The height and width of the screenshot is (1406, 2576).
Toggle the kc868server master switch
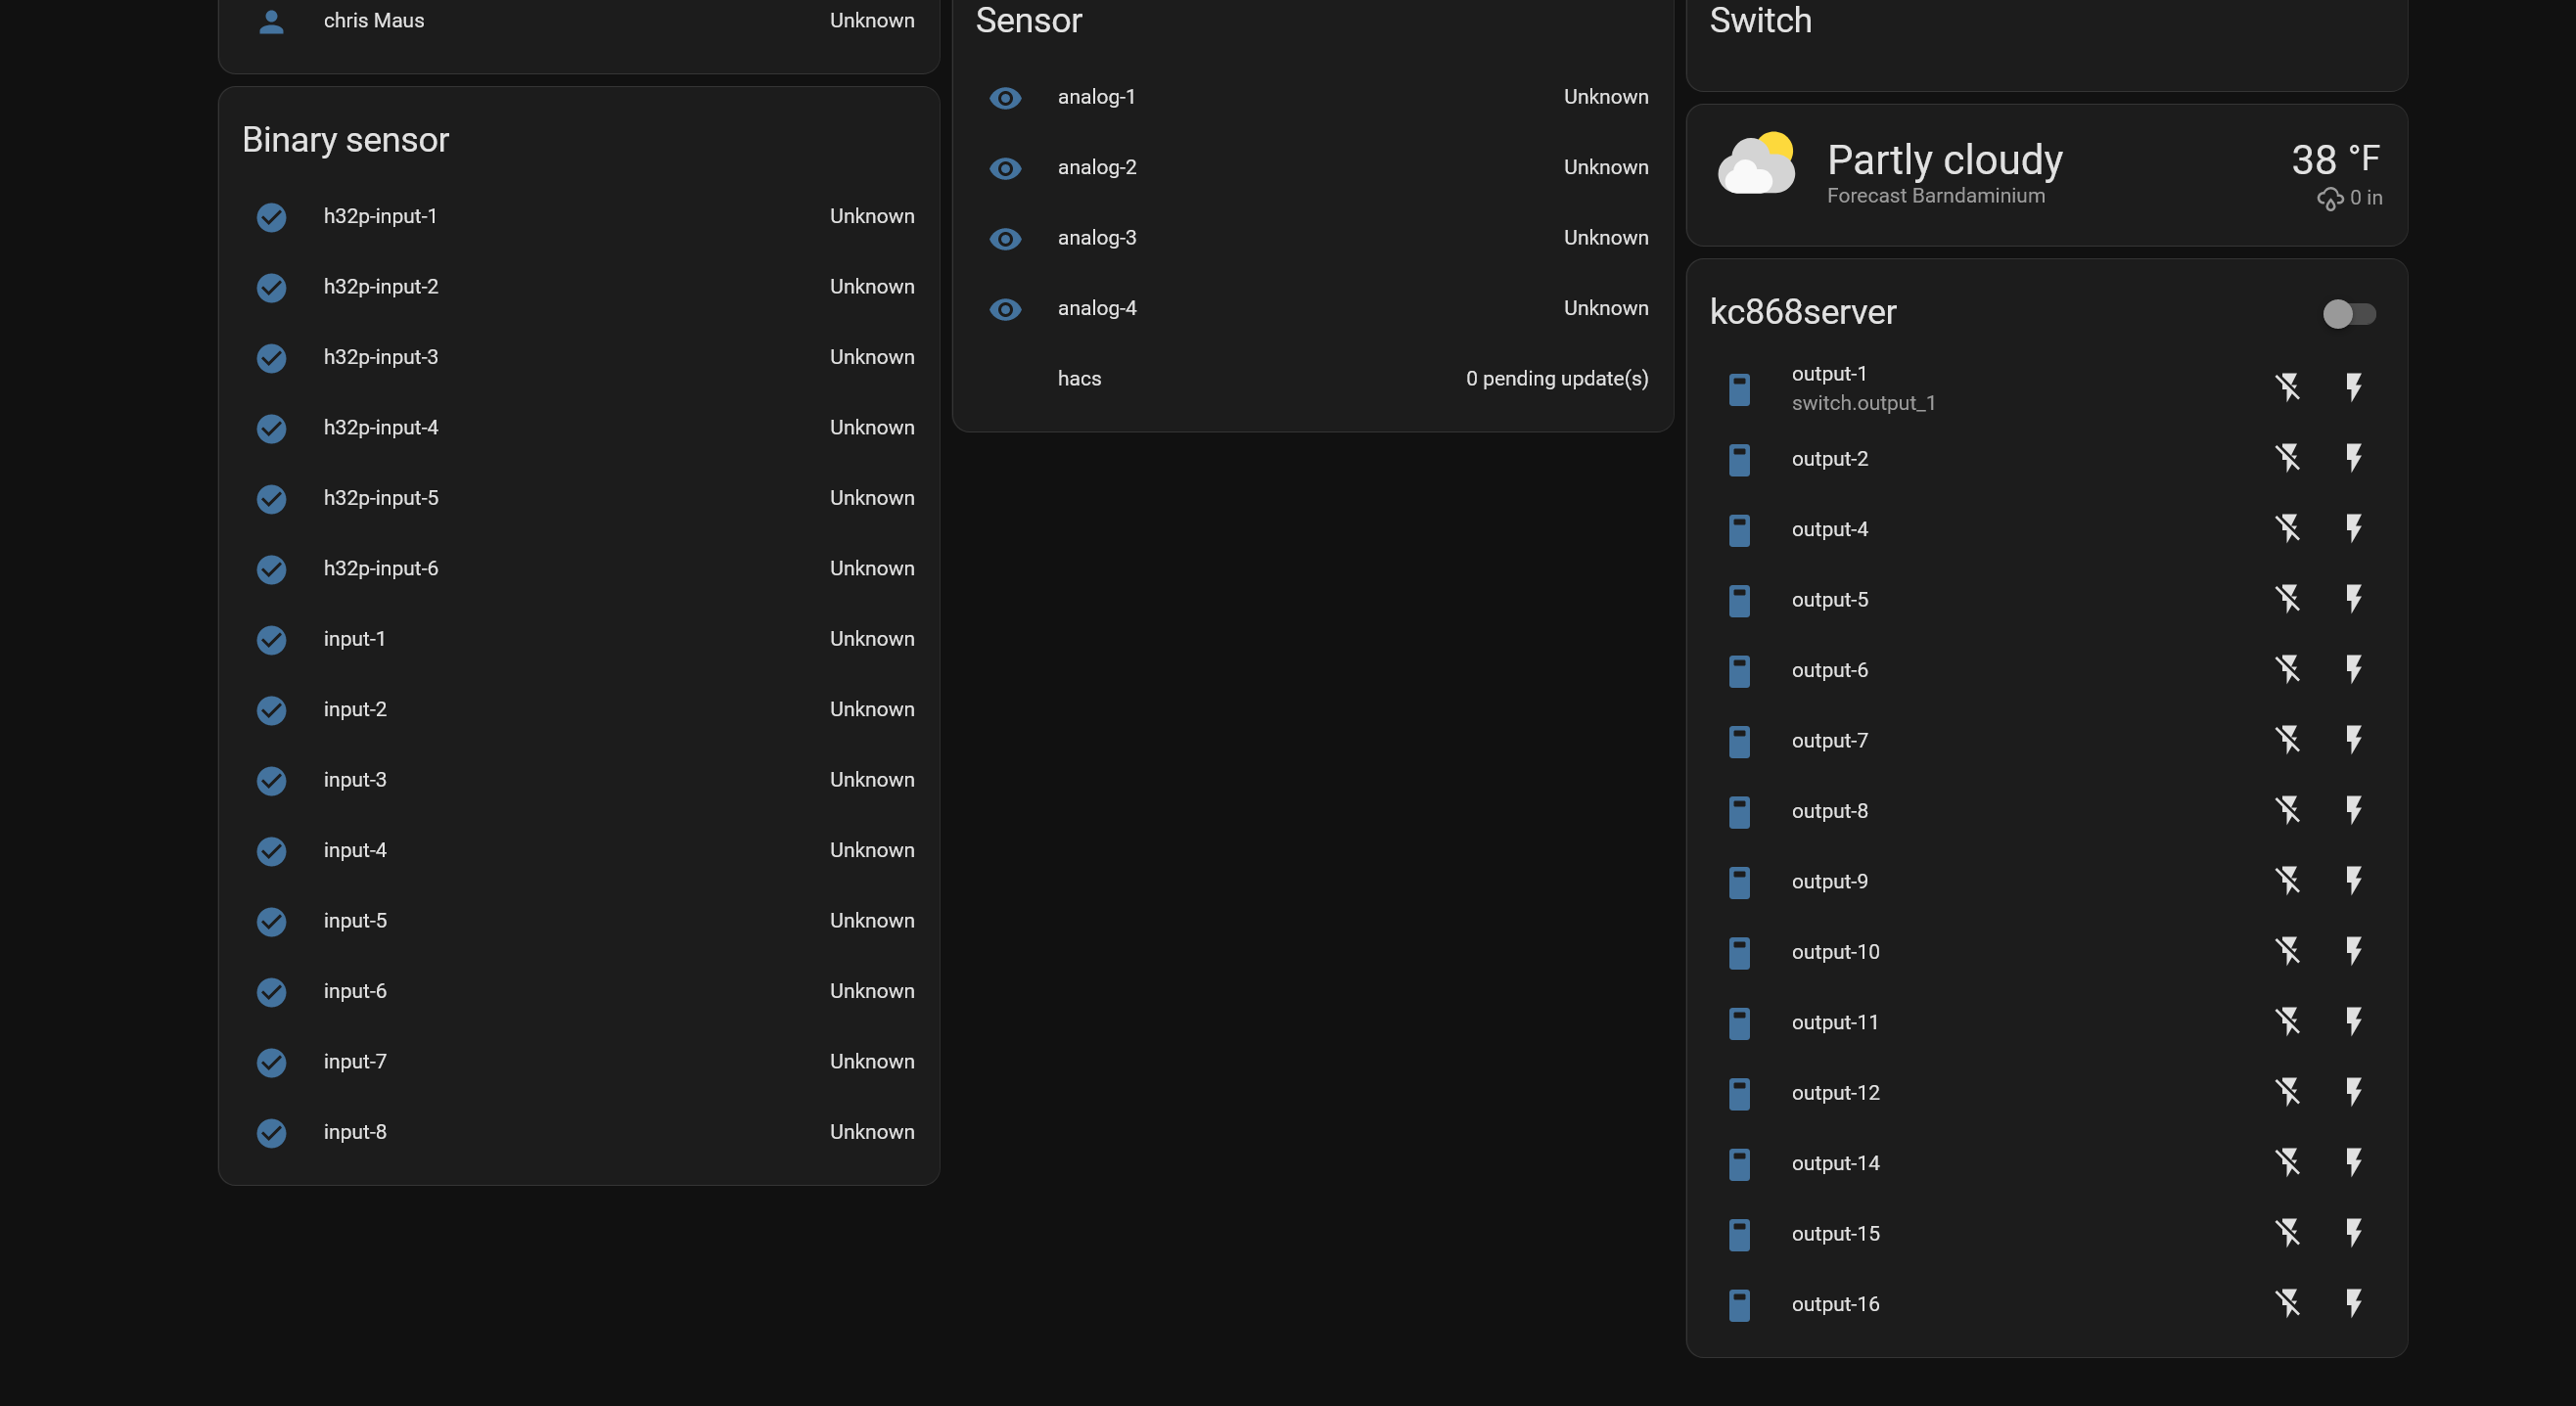tap(2348, 314)
